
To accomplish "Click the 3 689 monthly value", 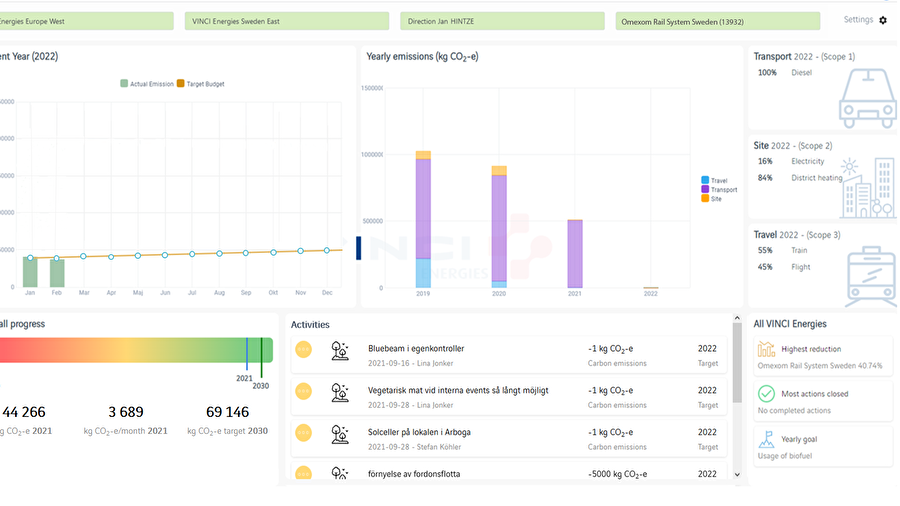I will click(126, 412).
